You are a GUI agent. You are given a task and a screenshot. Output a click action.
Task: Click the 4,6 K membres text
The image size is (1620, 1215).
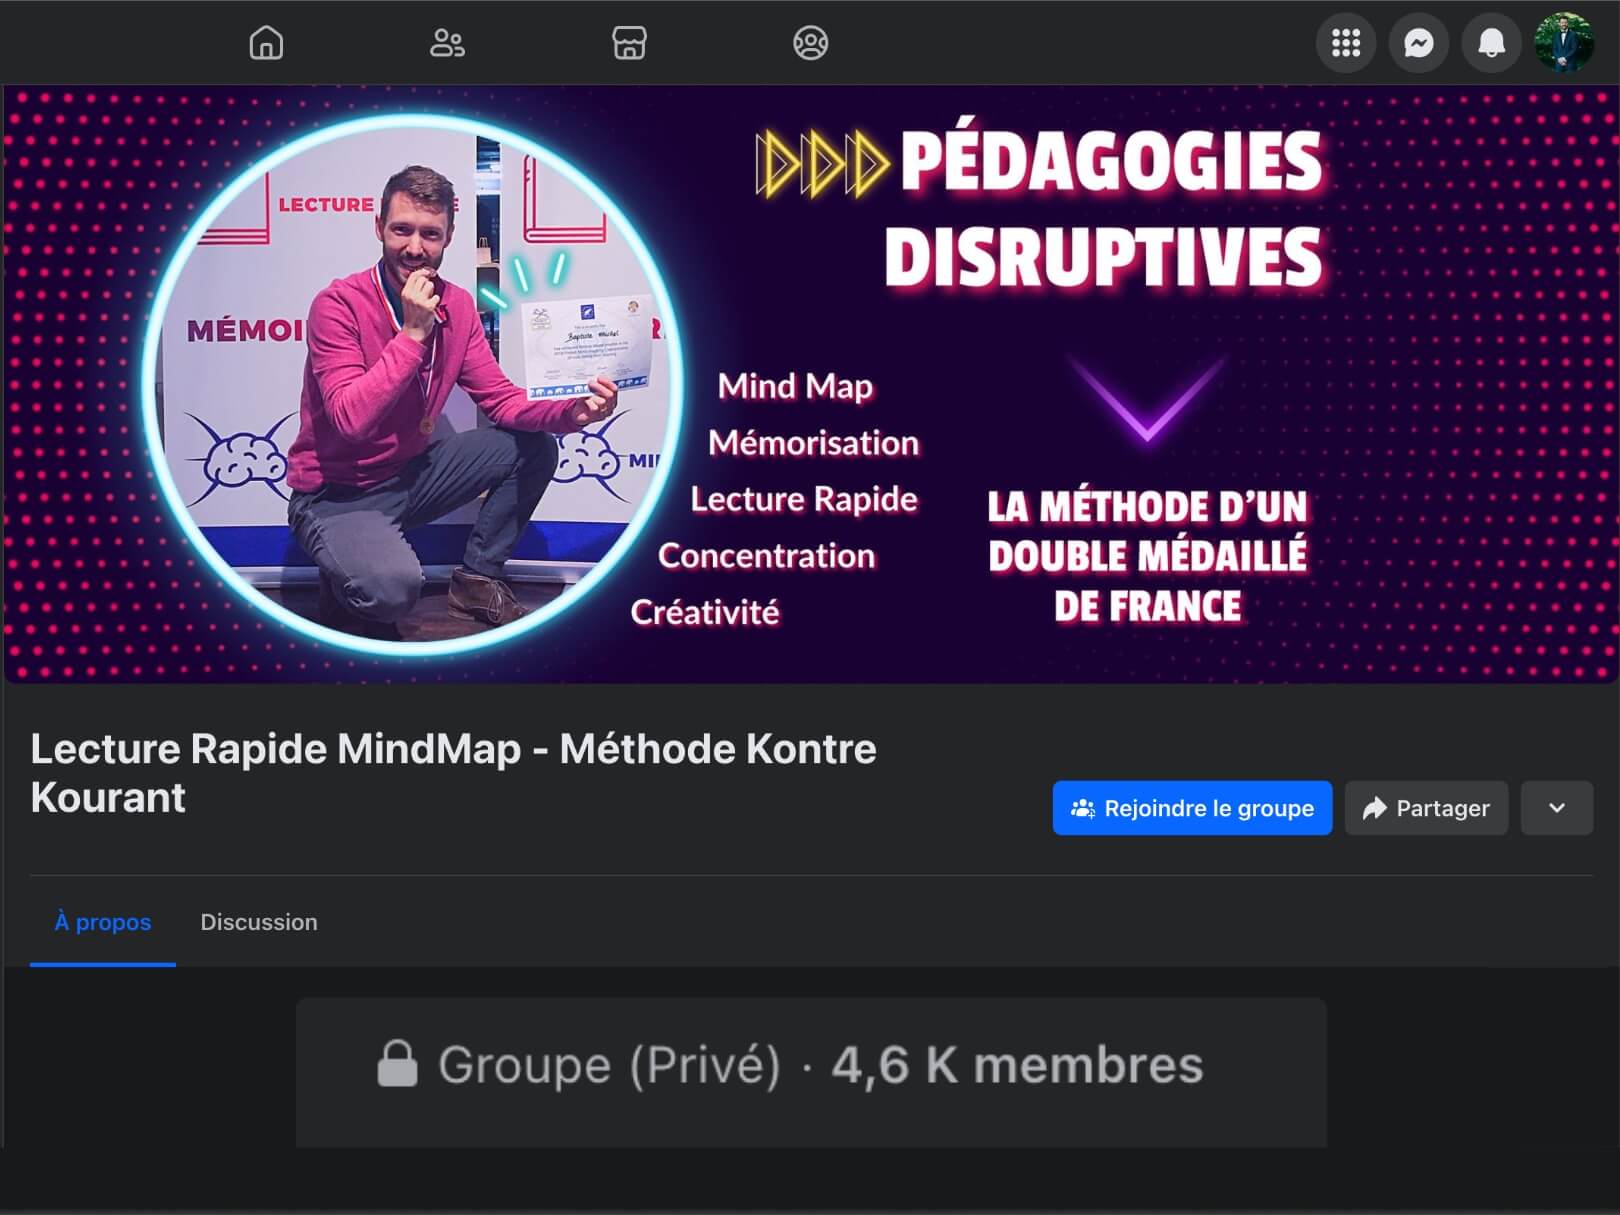1017,1063
